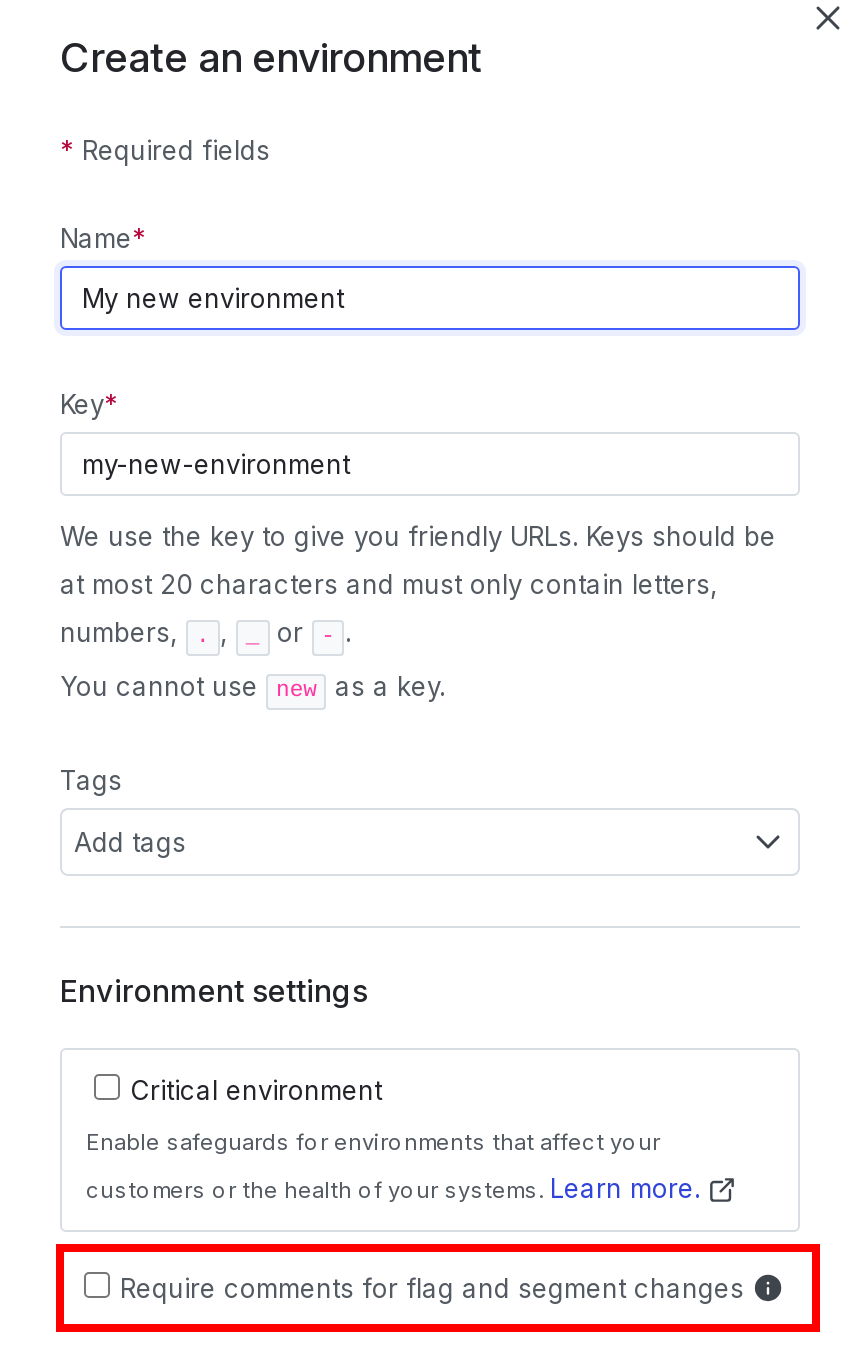Check Require comments for flag and segment changes
The width and height of the screenshot is (860, 1346).
click(x=97, y=1285)
